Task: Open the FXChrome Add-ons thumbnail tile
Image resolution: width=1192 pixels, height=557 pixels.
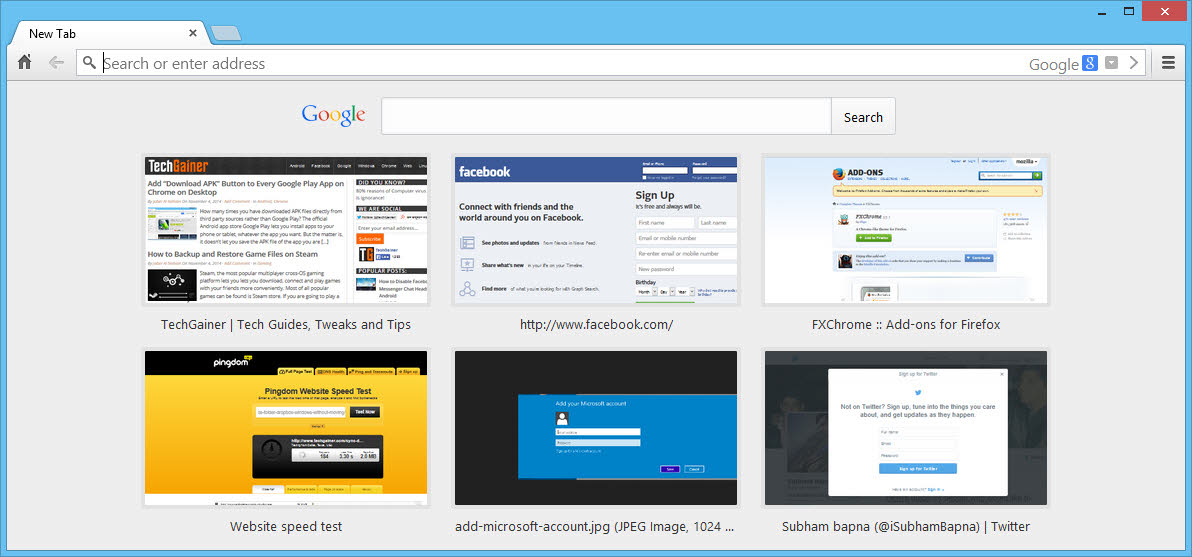Action: (906, 230)
